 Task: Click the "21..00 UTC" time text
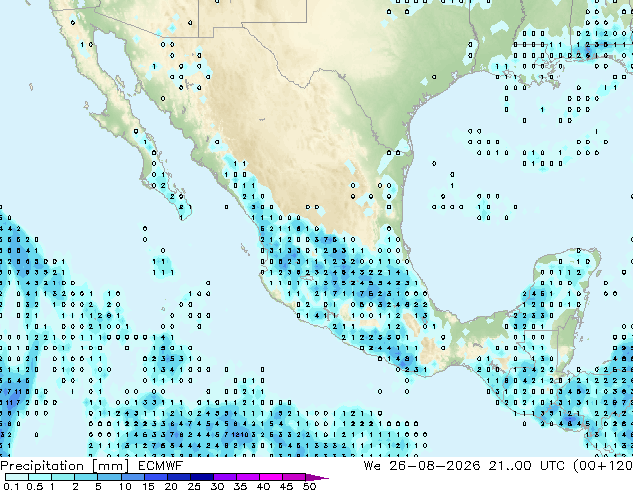tap(526, 466)
